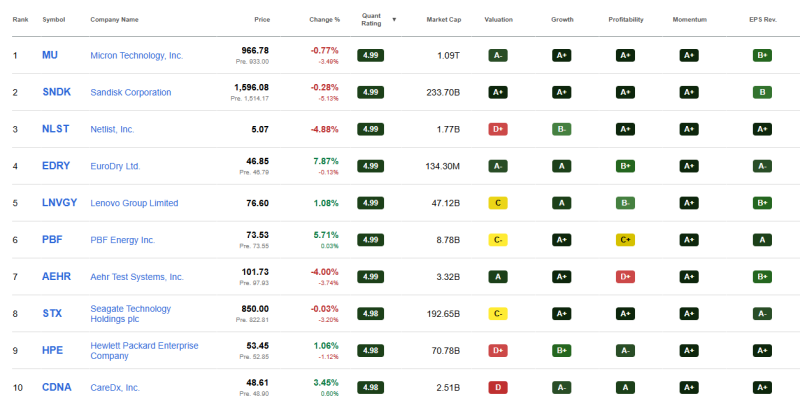Screen dimensions: 800x399
Task: Click NLST's B- growth grade badge
Action: [x=562, y=129]
